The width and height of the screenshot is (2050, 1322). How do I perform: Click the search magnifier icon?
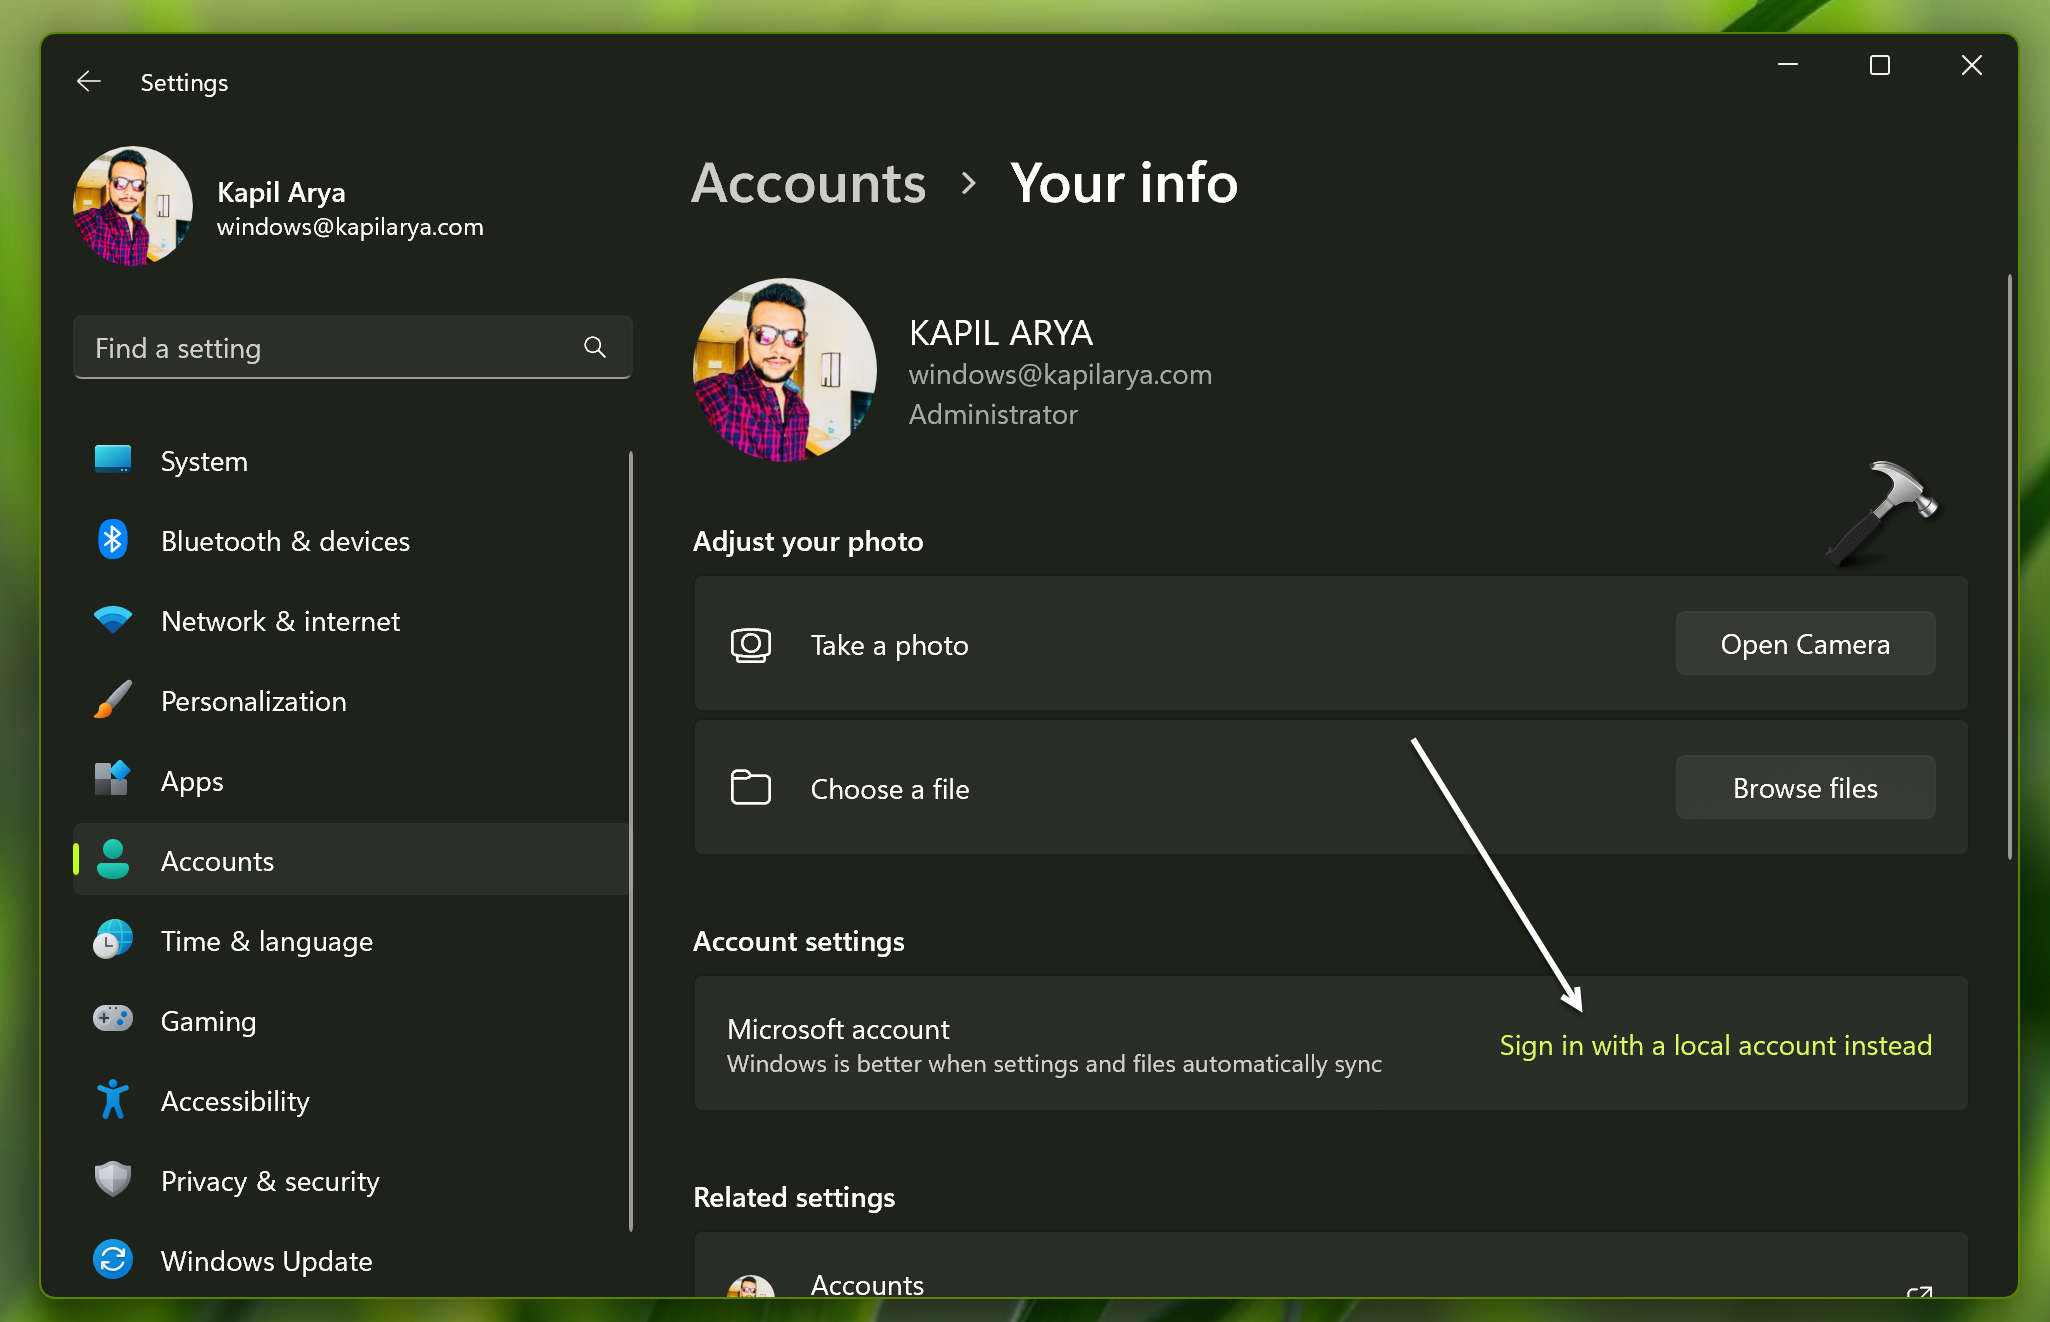[x=595, y=347]
